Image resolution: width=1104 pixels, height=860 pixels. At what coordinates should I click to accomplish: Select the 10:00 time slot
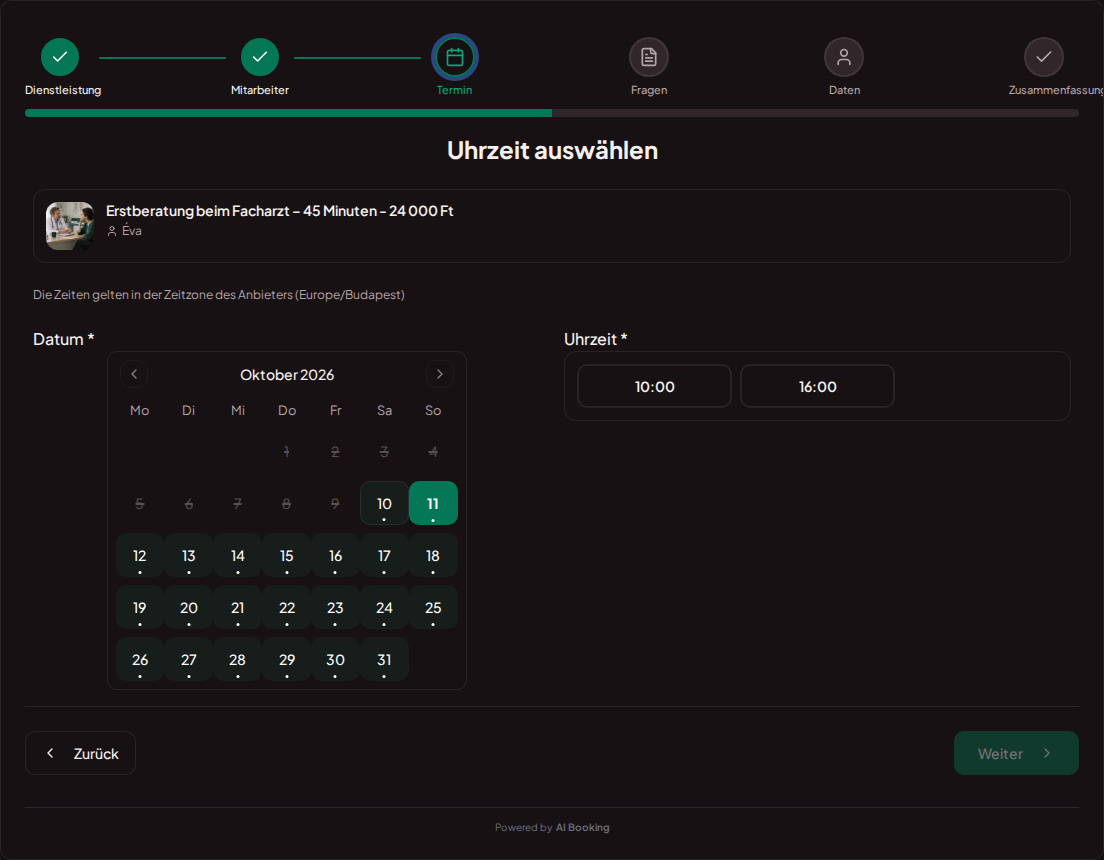(654, 386)
